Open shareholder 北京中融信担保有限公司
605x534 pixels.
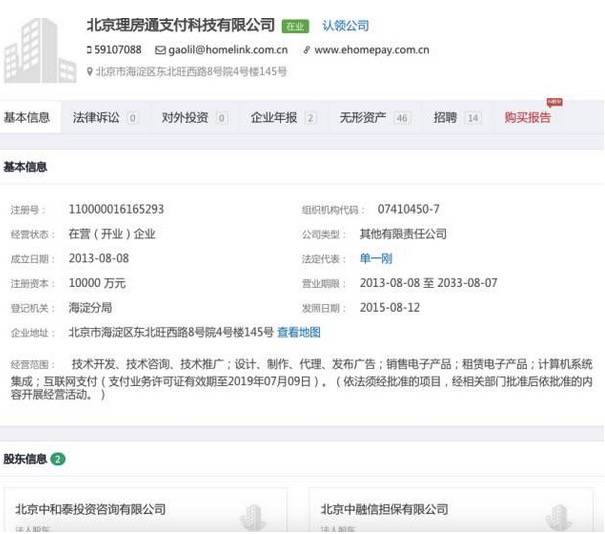pyautogui.click(x=384, y=509)
